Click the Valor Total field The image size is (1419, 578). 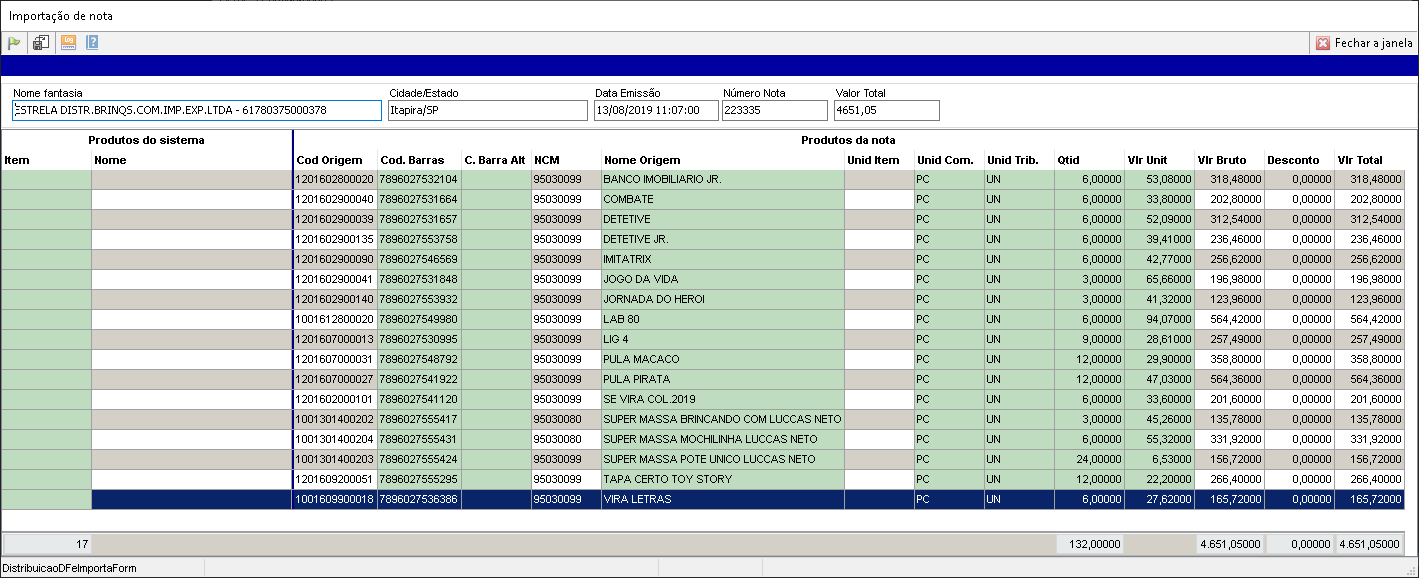(886, 110)
